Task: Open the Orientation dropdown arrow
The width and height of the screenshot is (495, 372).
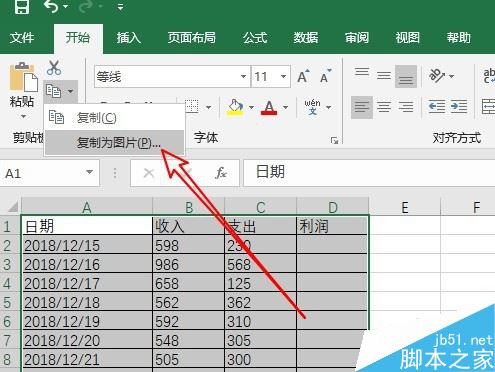Action: [451, 76]
